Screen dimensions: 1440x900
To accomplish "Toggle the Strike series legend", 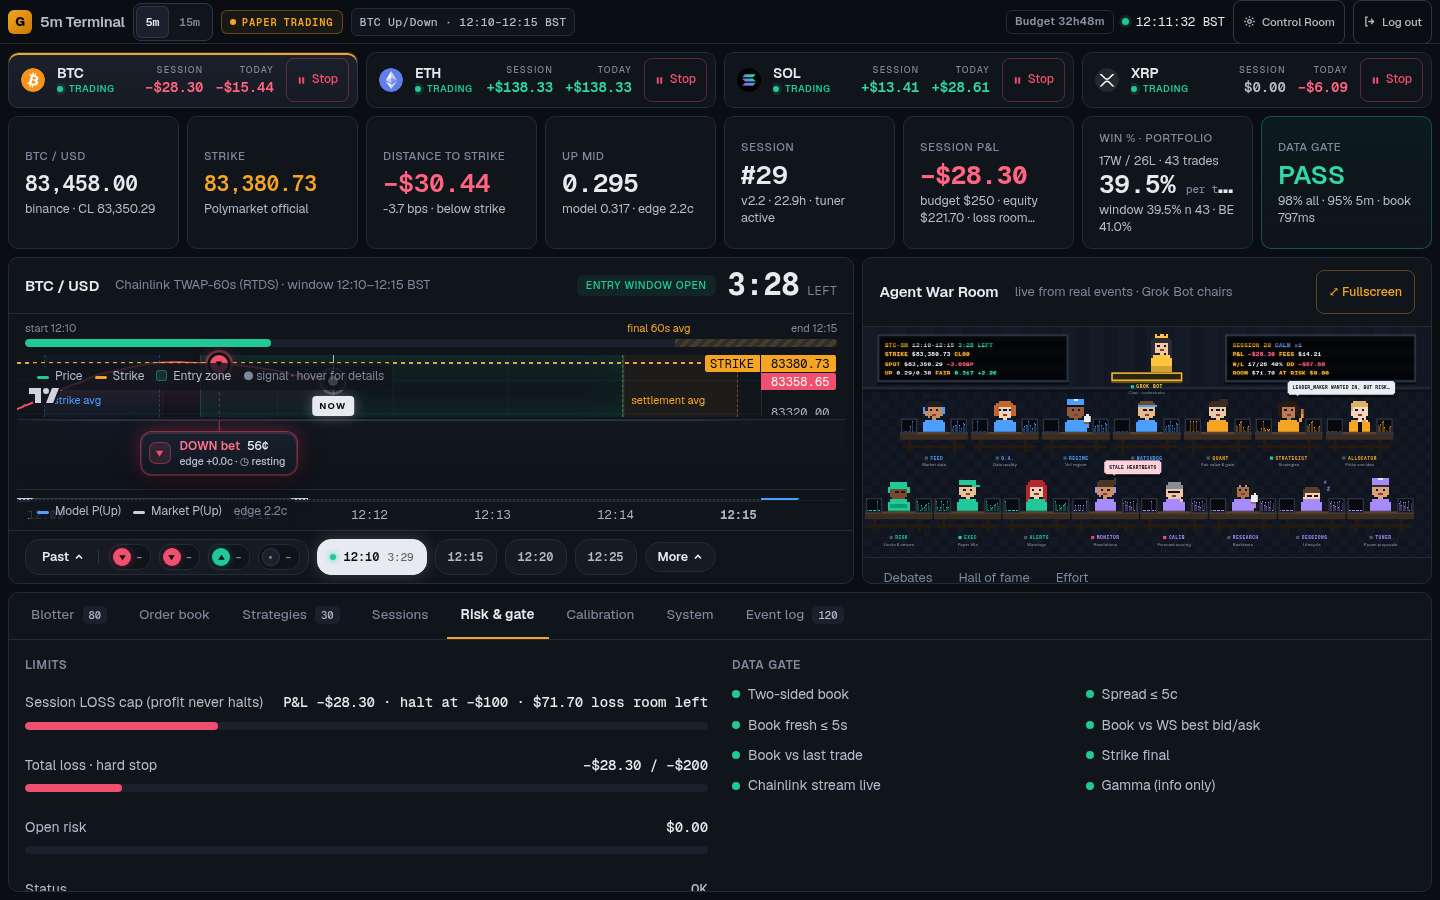I will pyautogui.click(x=120, y=376).
